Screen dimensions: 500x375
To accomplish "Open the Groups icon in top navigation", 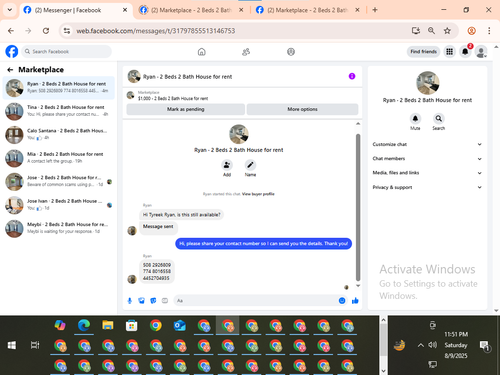I will [x=291, y=52].
